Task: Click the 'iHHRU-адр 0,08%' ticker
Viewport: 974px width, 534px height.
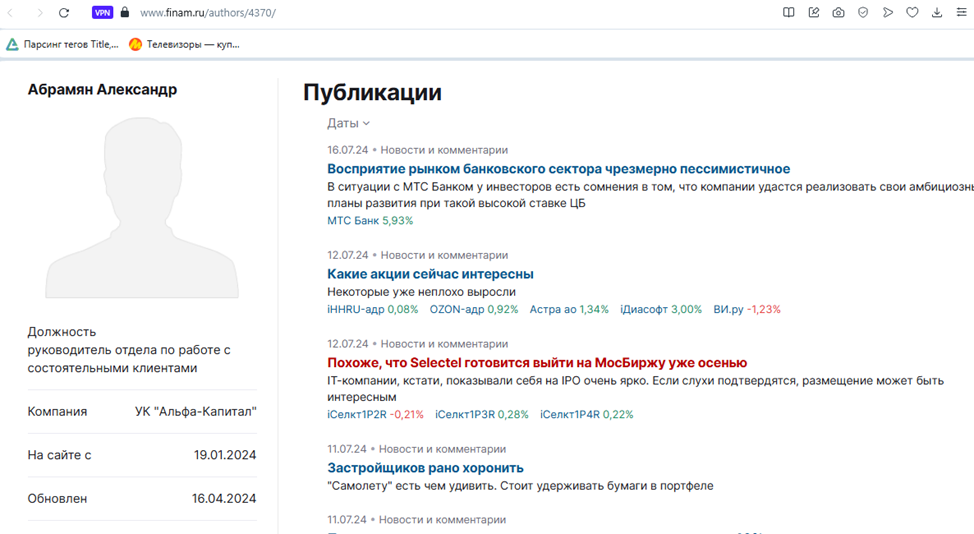Action: click(x=373, y=309)
